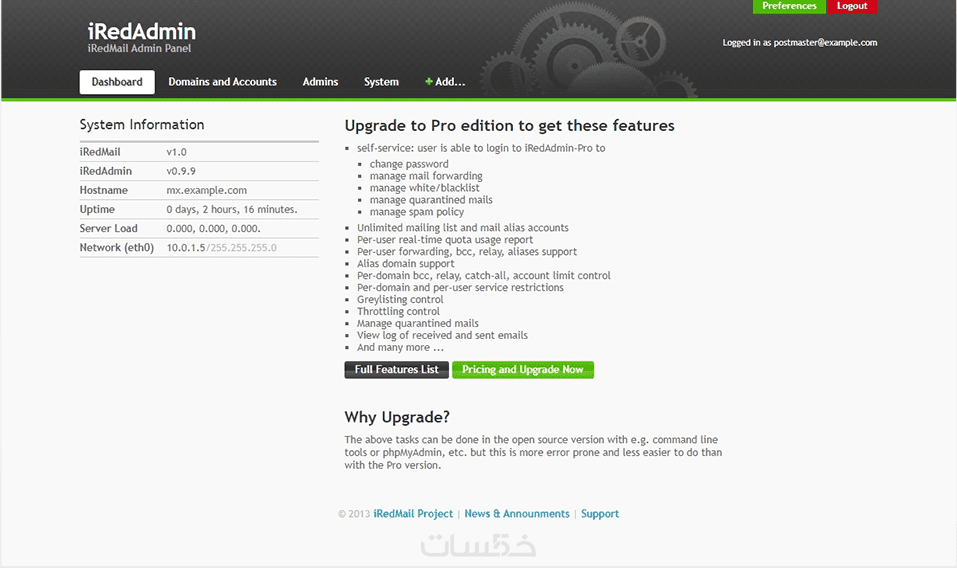Viewport: 957px width, 568px height.
Task: Click the manage spam policy item
Action: pyautogui.click(x=417, y=212)
